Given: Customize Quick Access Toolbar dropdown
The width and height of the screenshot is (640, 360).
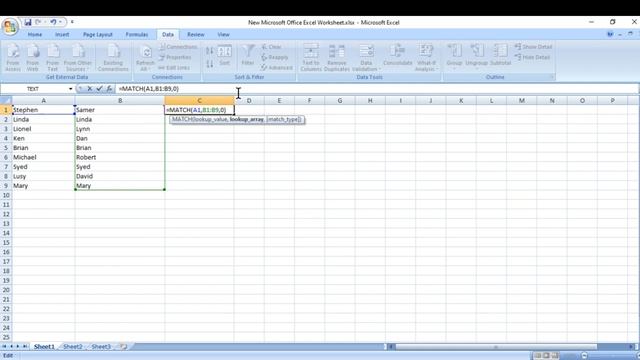Looking at the screenshot, I should (72, 22).
